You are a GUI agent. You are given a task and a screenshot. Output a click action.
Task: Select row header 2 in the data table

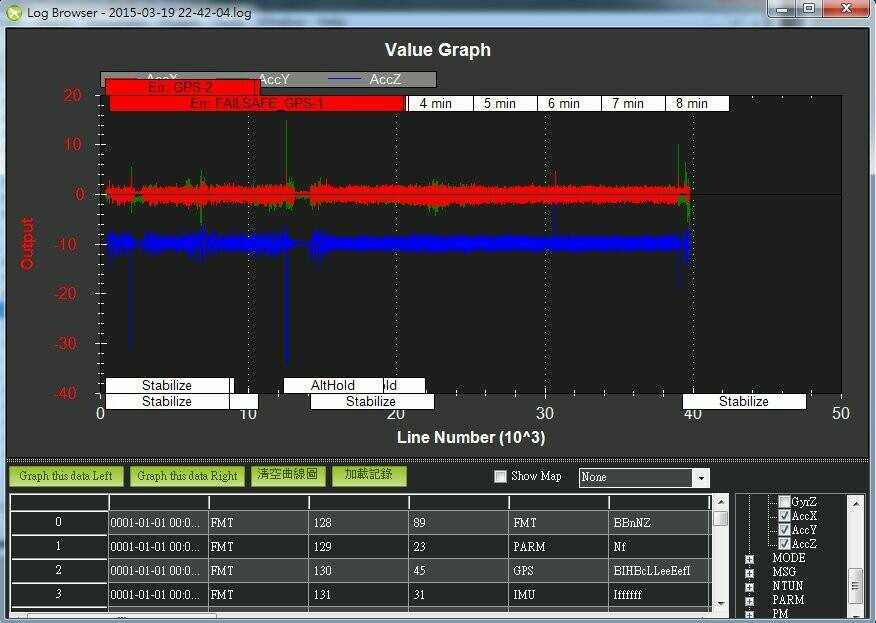tap(58, 570)
